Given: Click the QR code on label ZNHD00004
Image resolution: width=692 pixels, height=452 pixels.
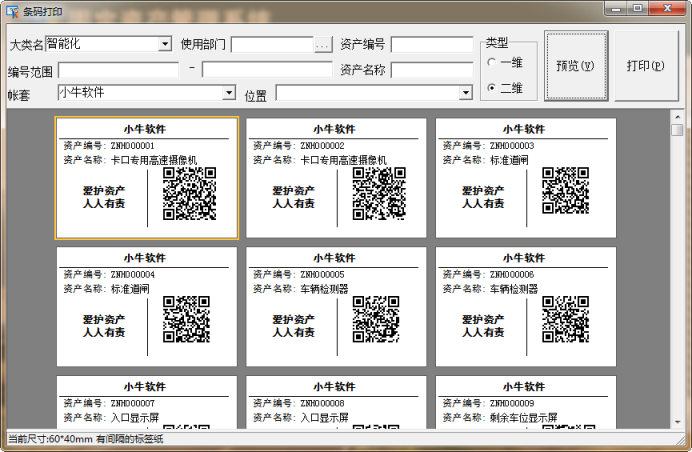Looking at the screenshot, I should (186, 320).
